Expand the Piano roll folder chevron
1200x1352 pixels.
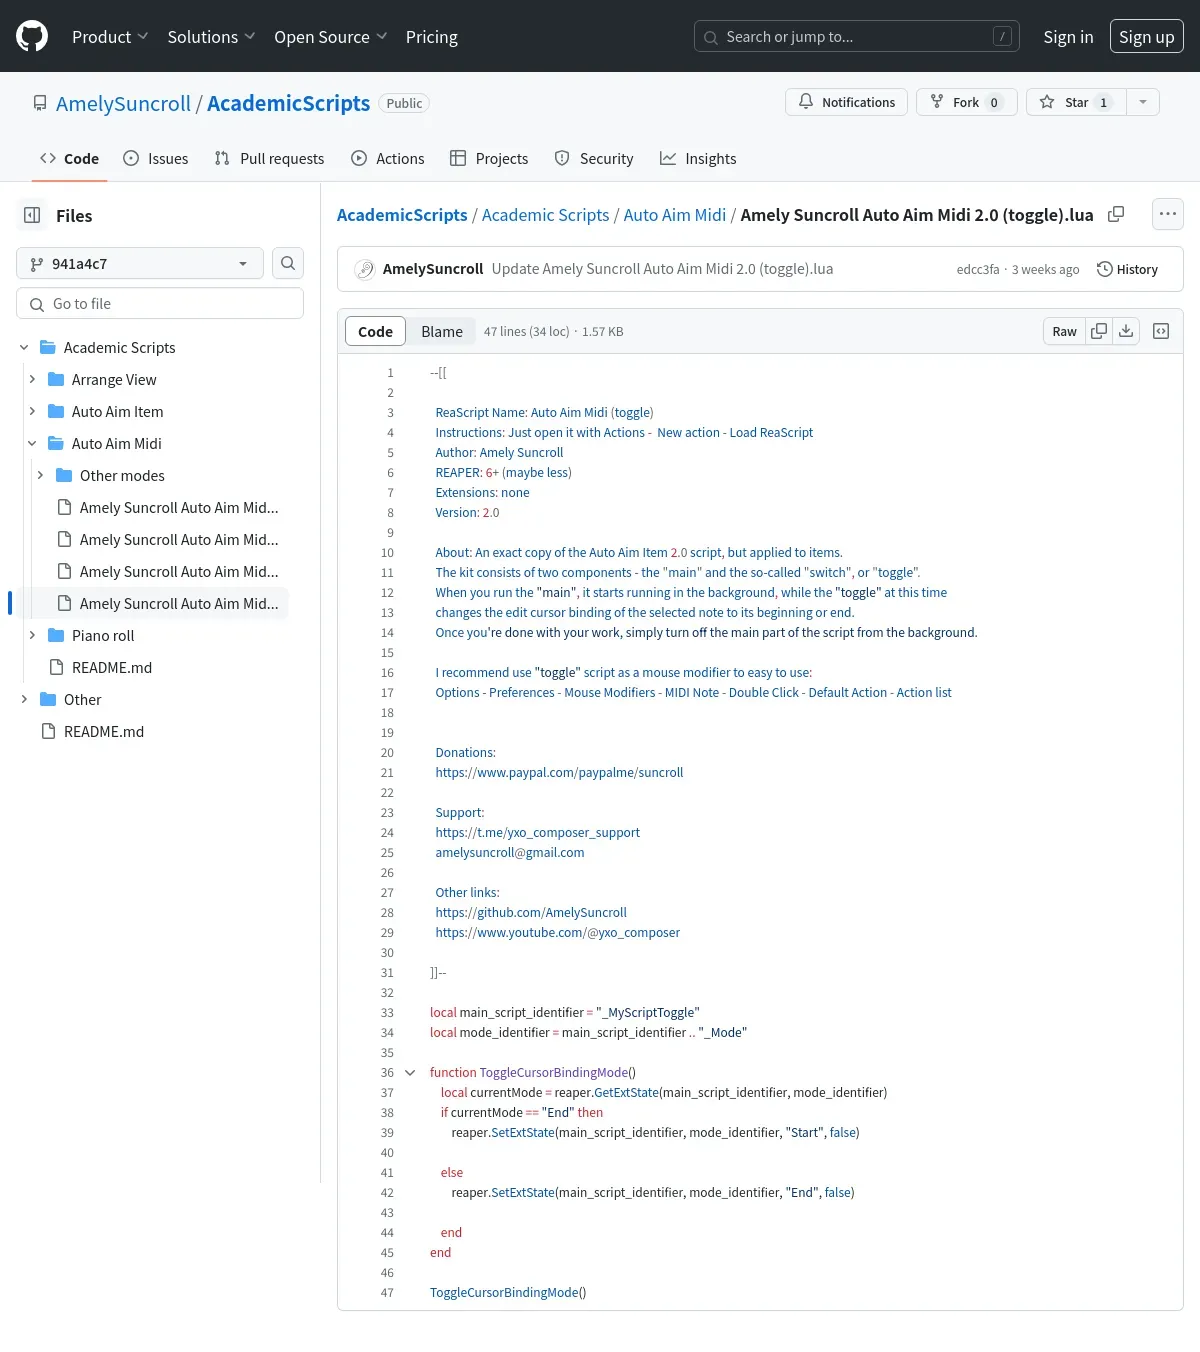pyautogui.click(x=32, y=635)
